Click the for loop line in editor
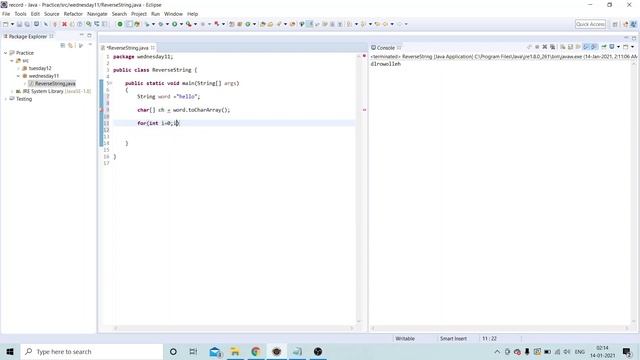The height and width of the screenshot is (360, 640). [234, 123]
